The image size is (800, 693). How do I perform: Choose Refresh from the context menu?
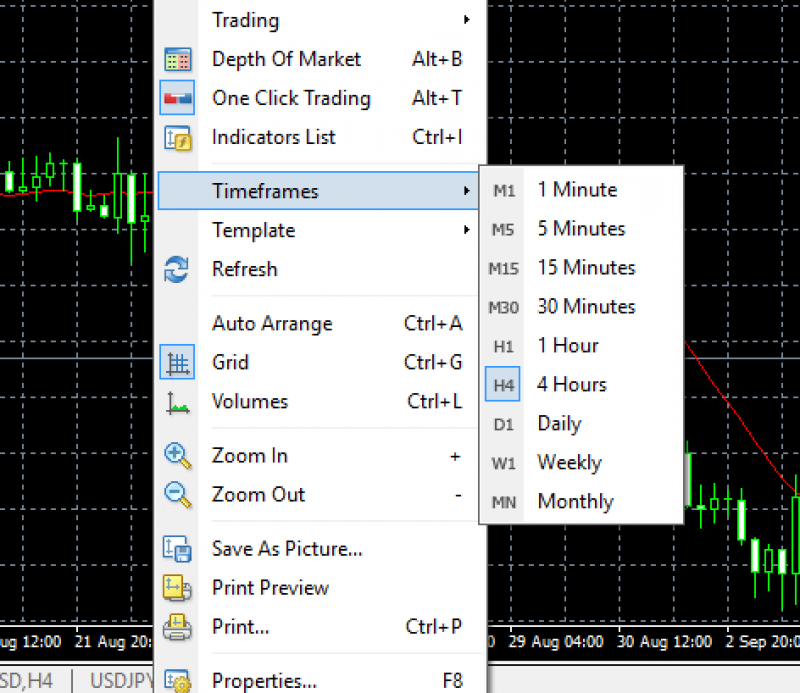click(320, 269)
